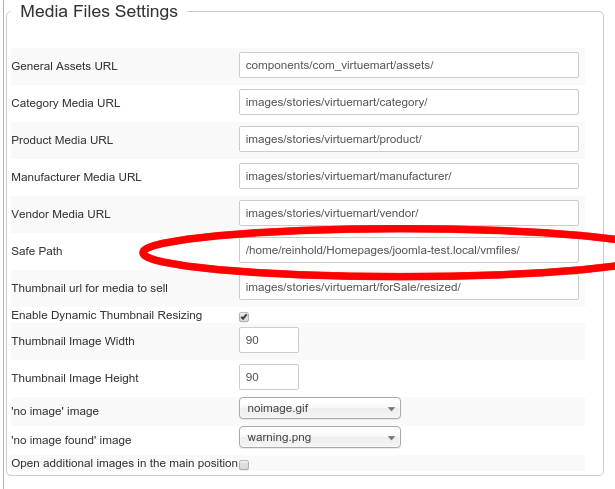The width and height of the screenshot is (615, 489).
Task: Click the Thumbnail Image Width label
Action: click(x=72, y=341)
